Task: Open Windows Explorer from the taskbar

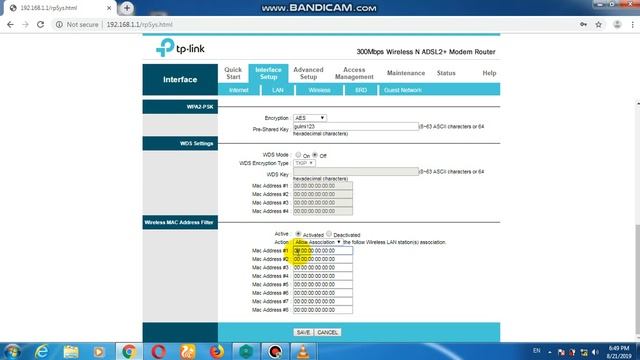Action: (71, 351)
